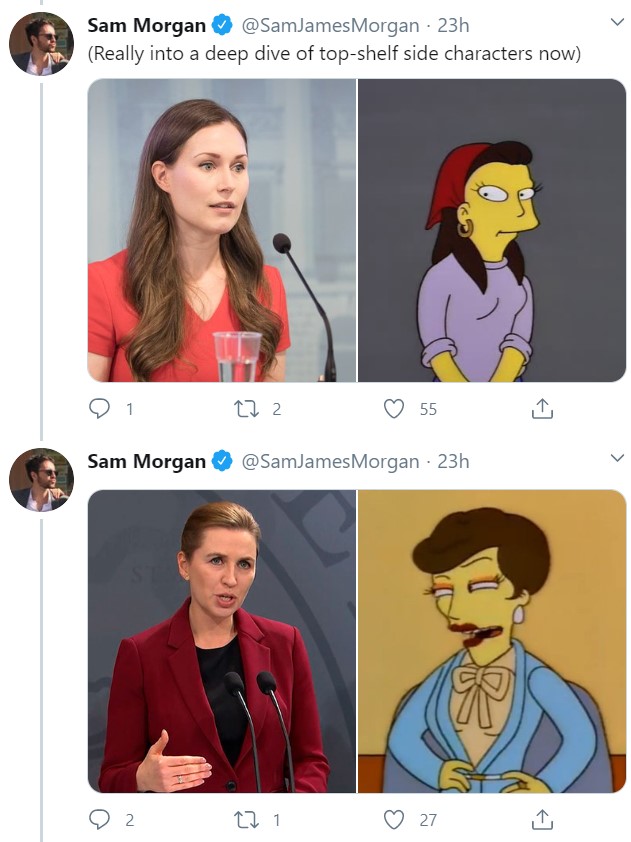Open photo of woman in burgundy blazer
The height and width of the screenshot is (842, 631).
click(221, 641)
